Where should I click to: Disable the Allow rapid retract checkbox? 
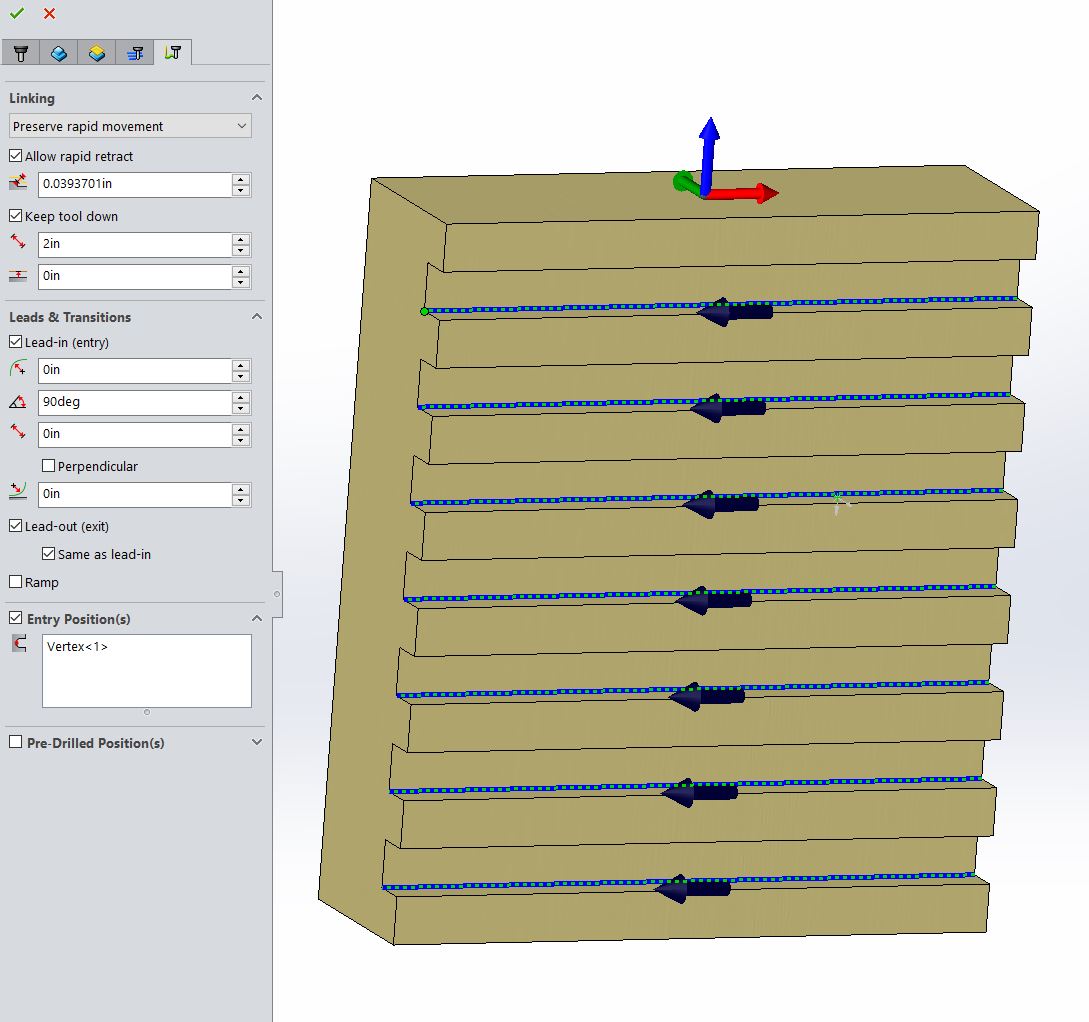click(x=16, y=156)
